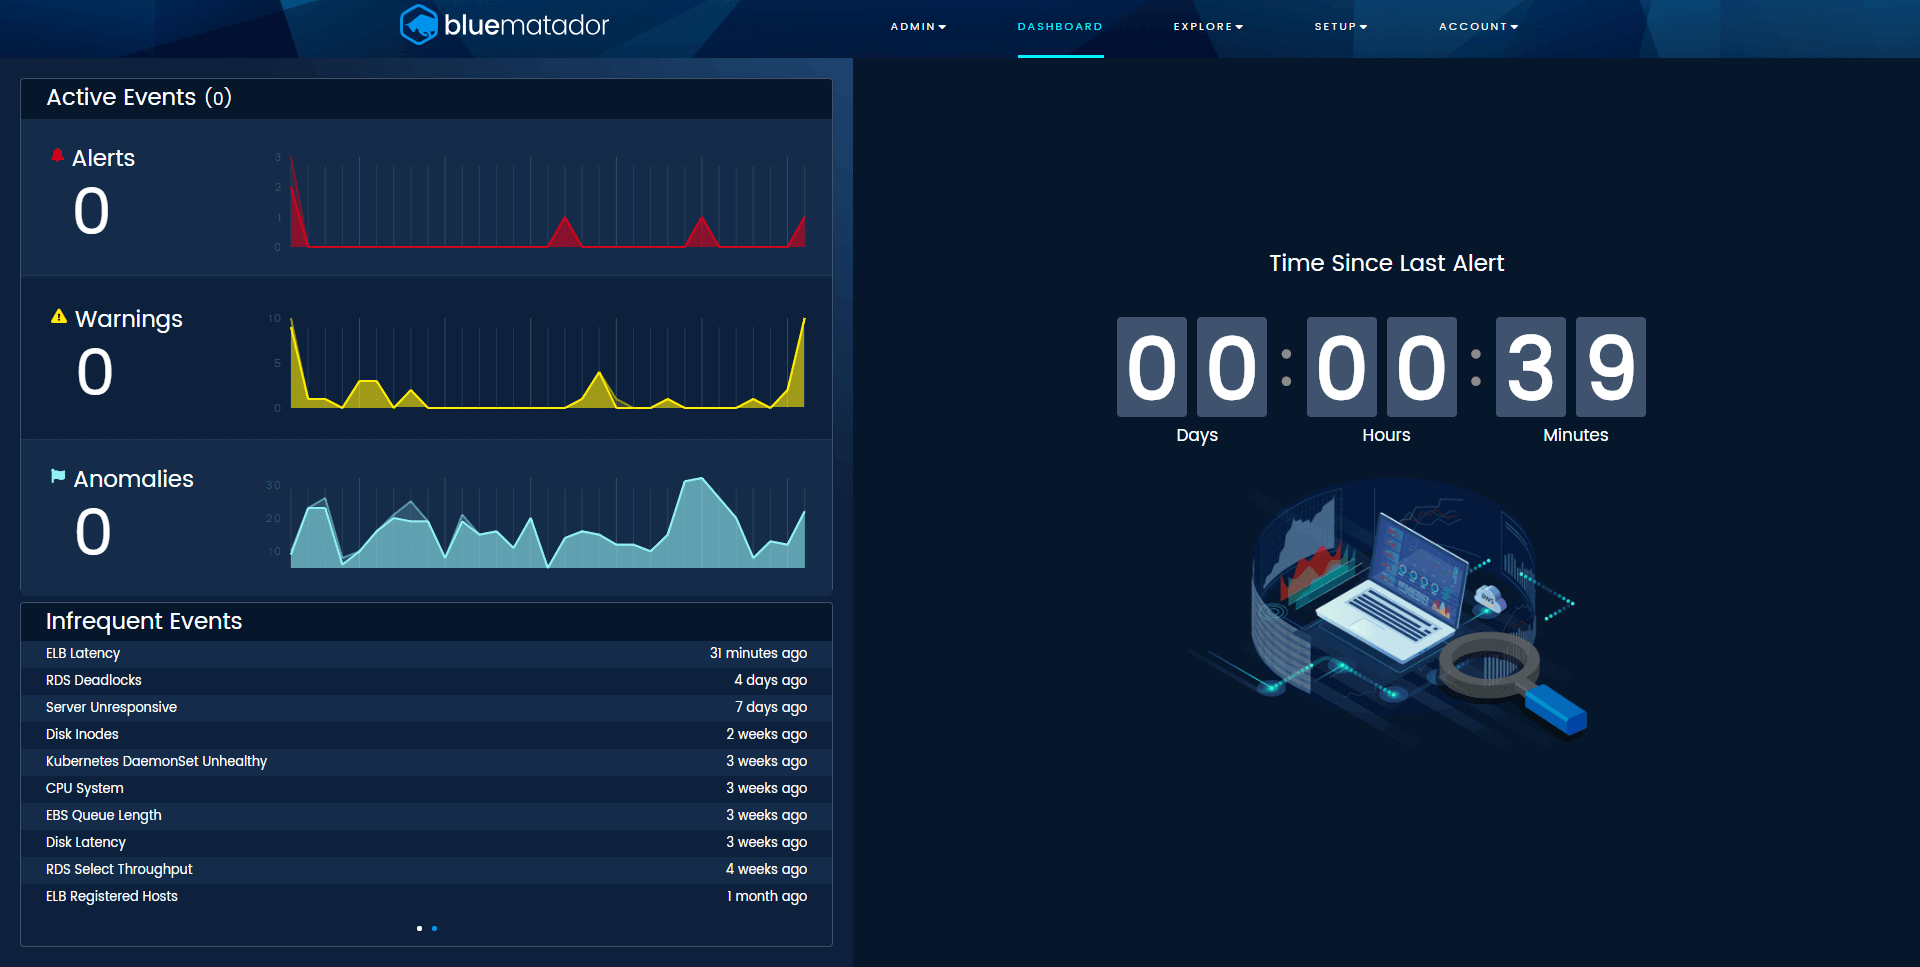Viewport: 1920px width, 967px height.
Task: Click the first pagination dot
Action: click(419, 928)
